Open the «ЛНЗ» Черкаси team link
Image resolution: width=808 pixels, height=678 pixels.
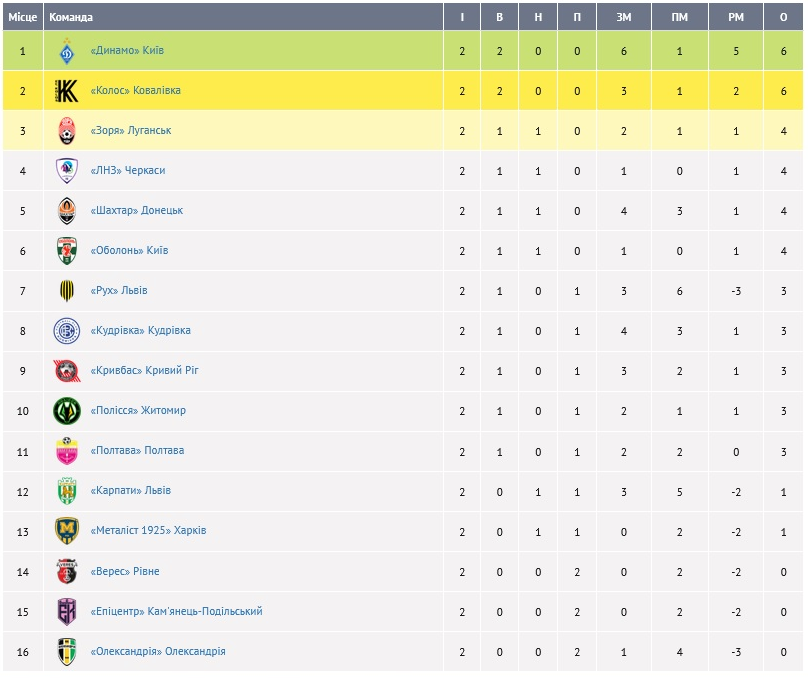[x=127, y=171]
